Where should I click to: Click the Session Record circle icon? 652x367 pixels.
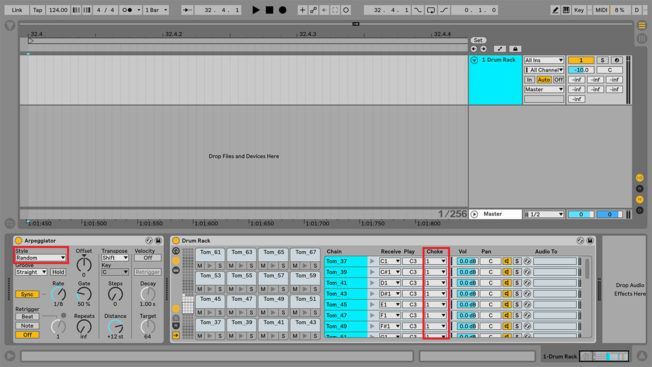346,10
